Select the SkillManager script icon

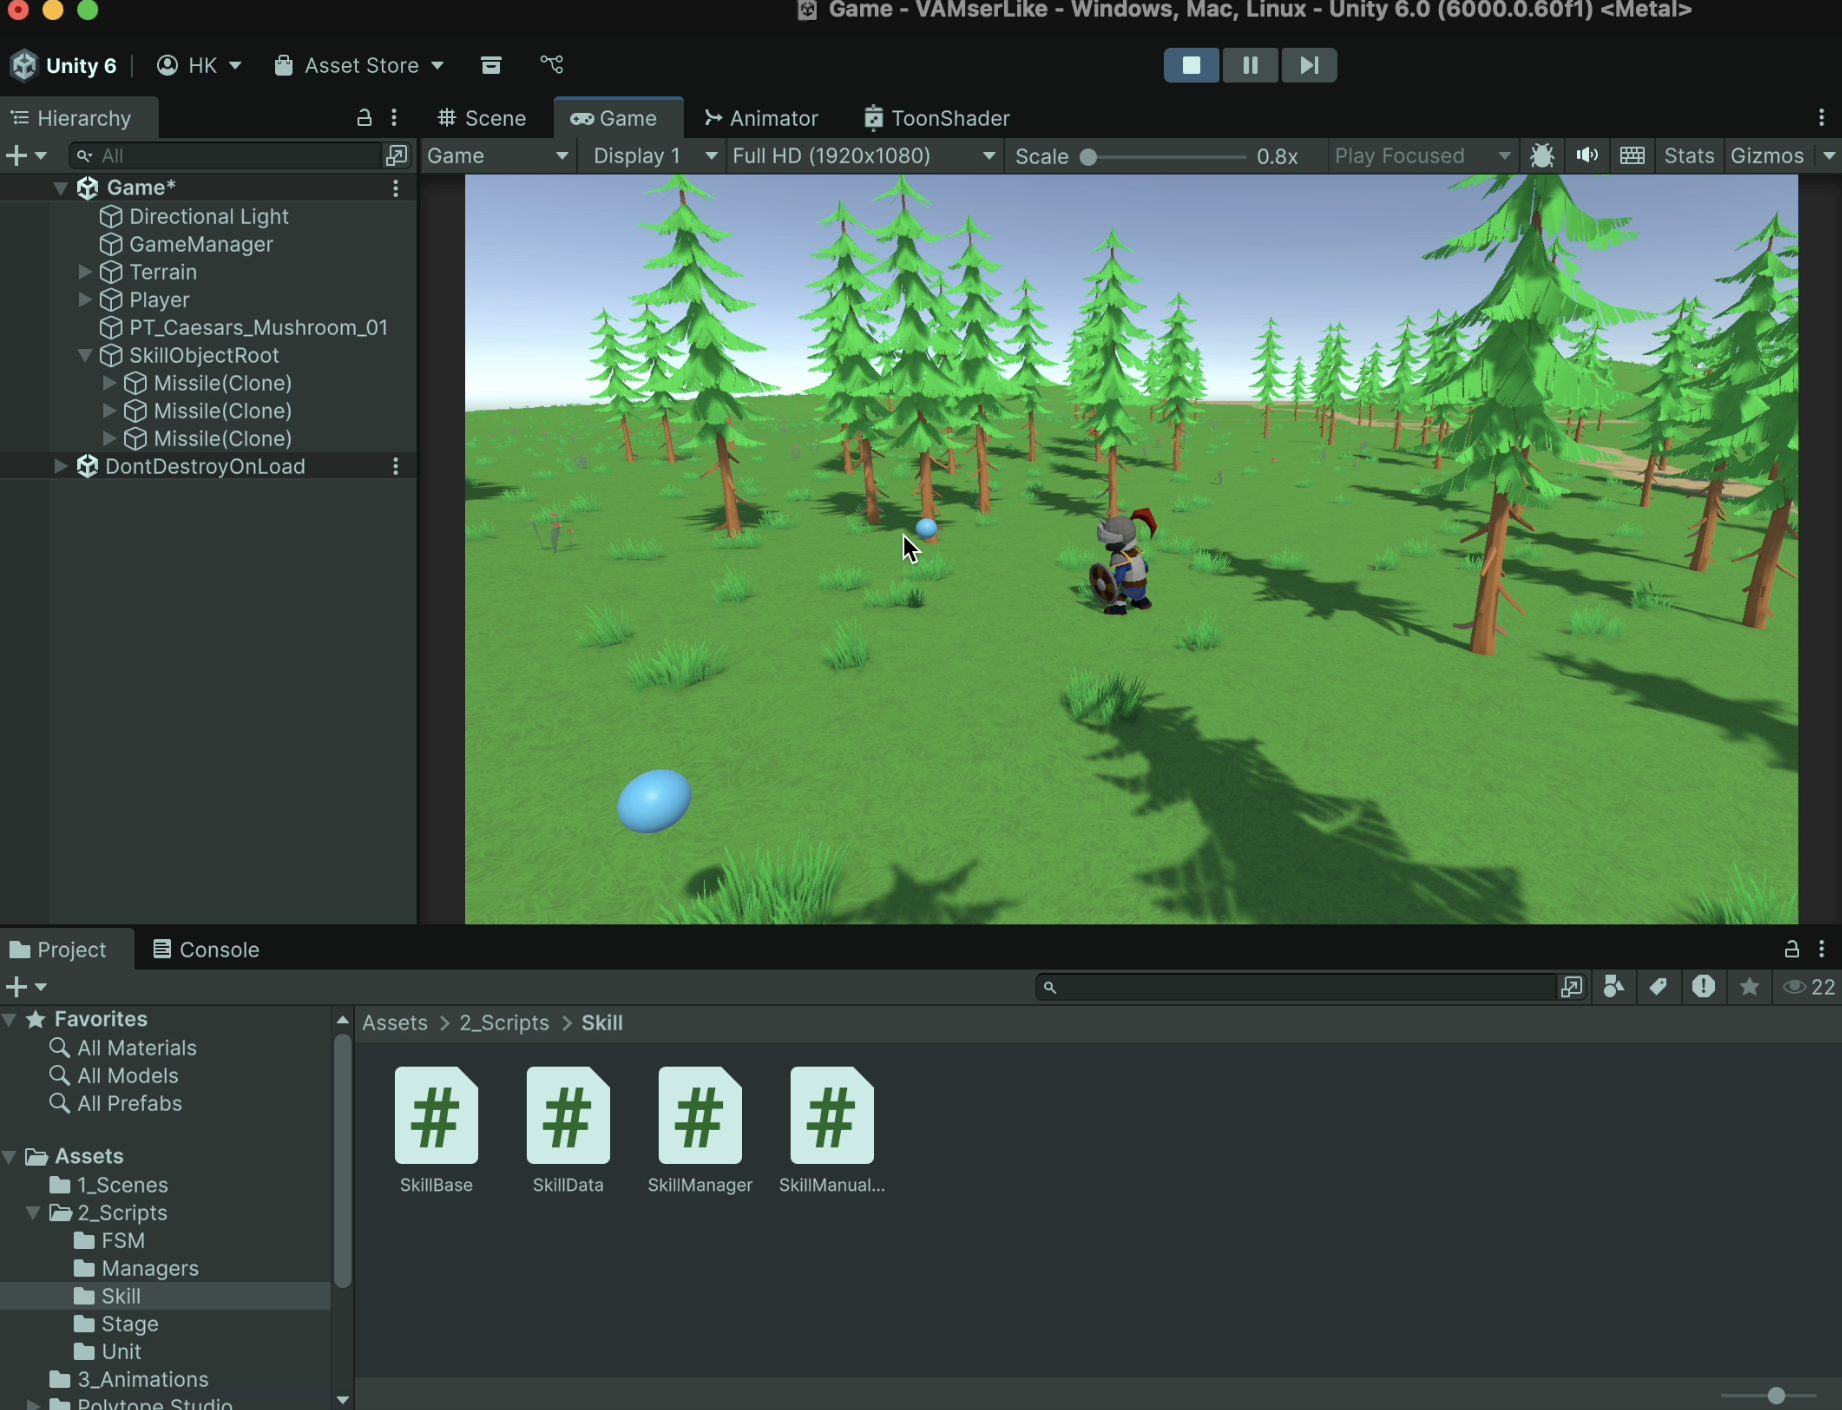point(700,1116)
